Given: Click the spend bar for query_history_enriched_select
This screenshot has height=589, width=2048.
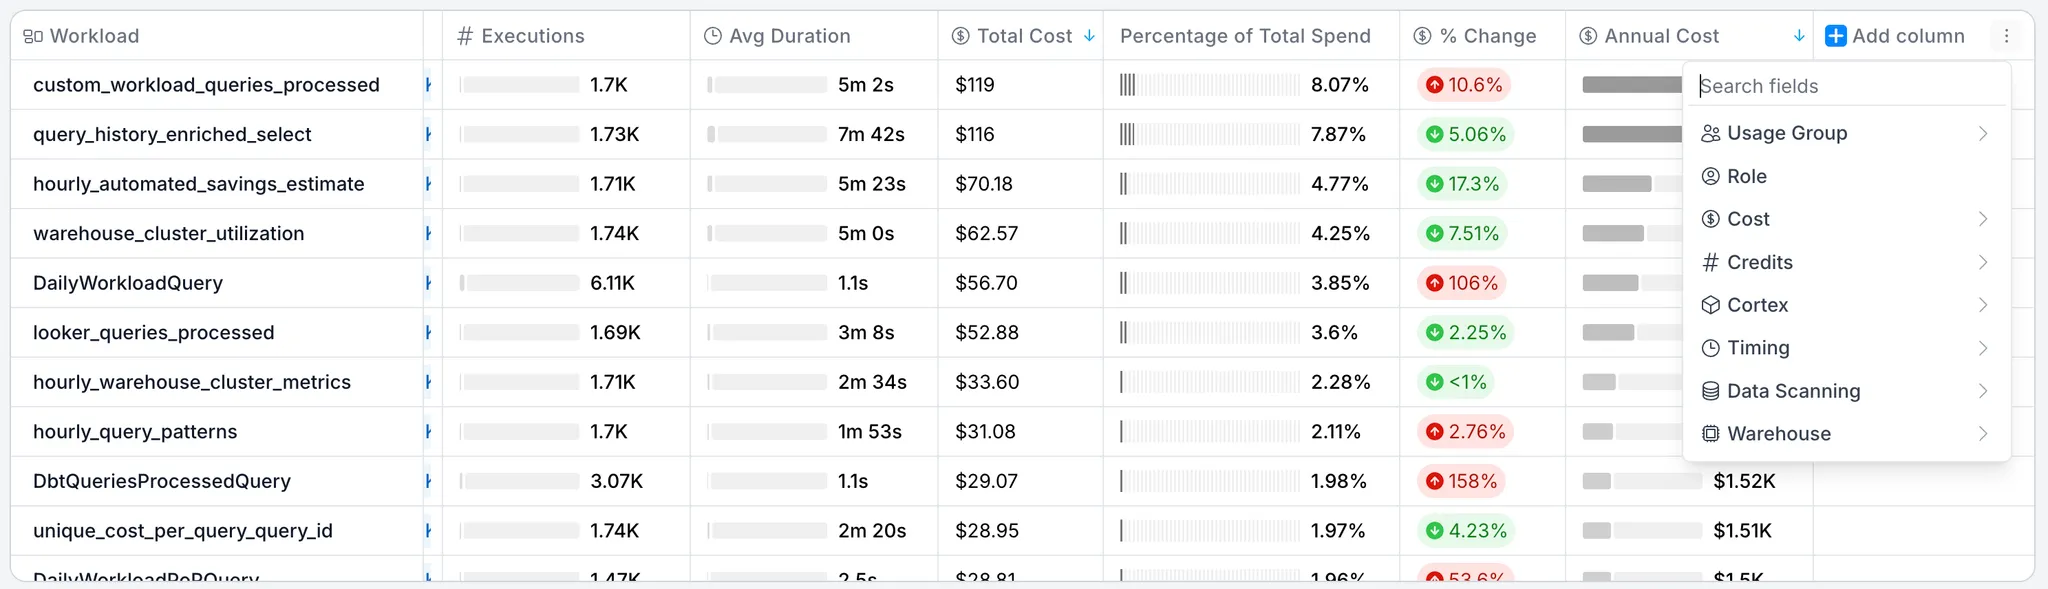Looking at the screenshot, I should pyautogui.click(x=1210, y=134).
